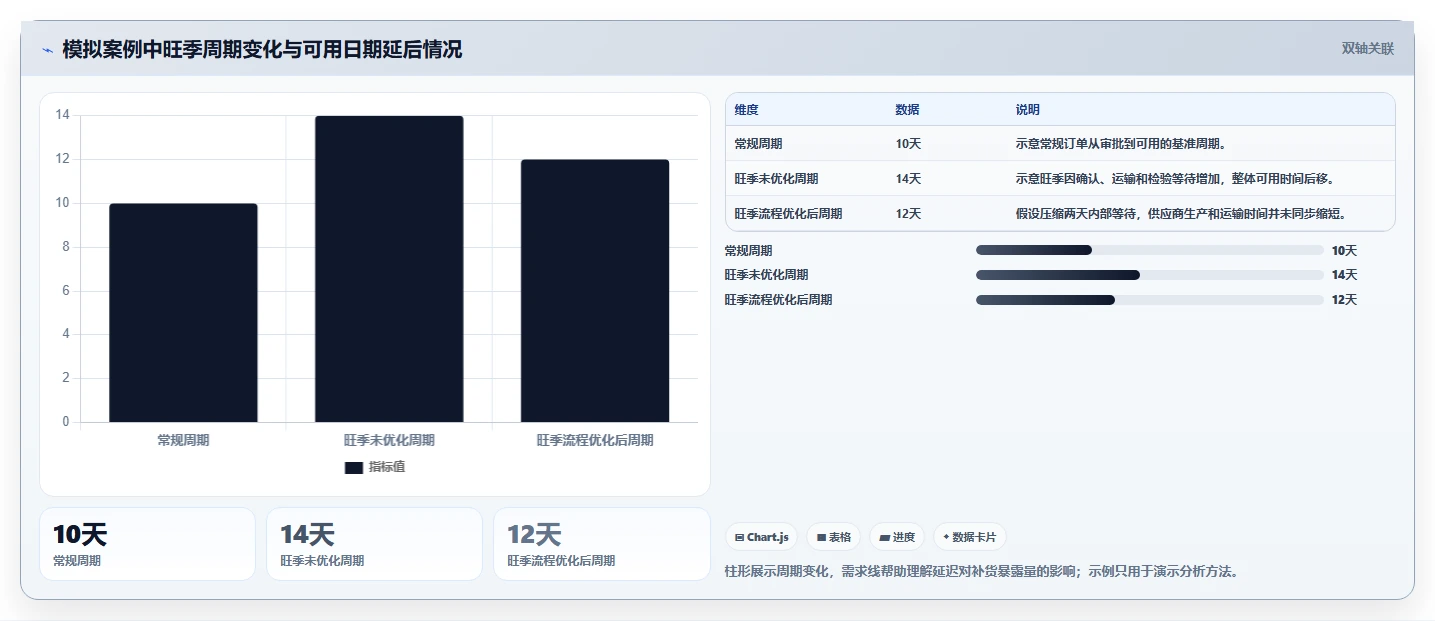This screenshot has width=1435, height=621.
Task: Click description starting 示意常规订单
Action: click(x=1121, y=144)
